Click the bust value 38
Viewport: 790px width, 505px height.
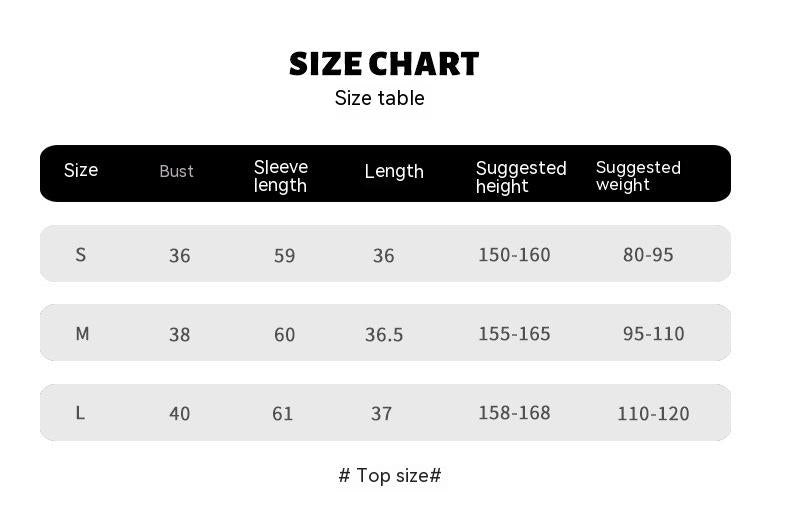pos(179,334)
